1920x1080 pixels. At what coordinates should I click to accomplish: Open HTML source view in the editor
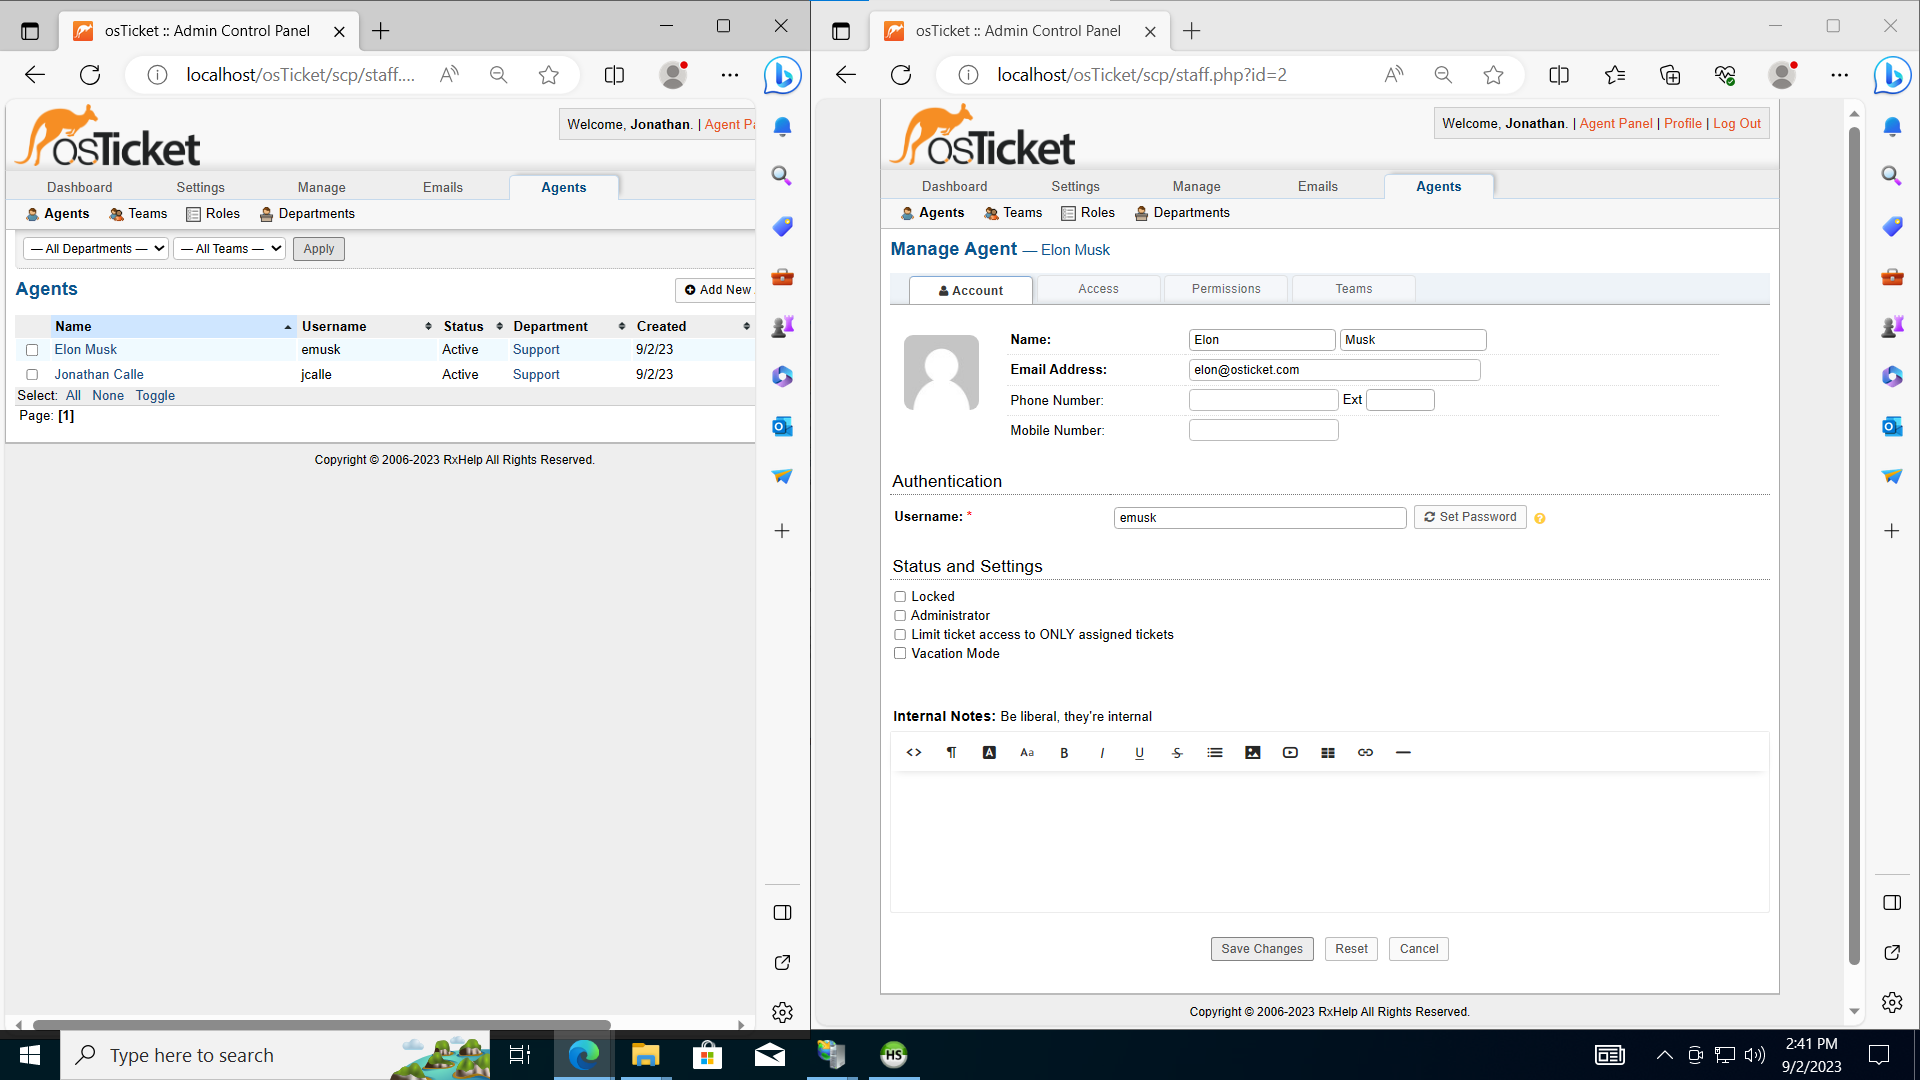[913, 752]
